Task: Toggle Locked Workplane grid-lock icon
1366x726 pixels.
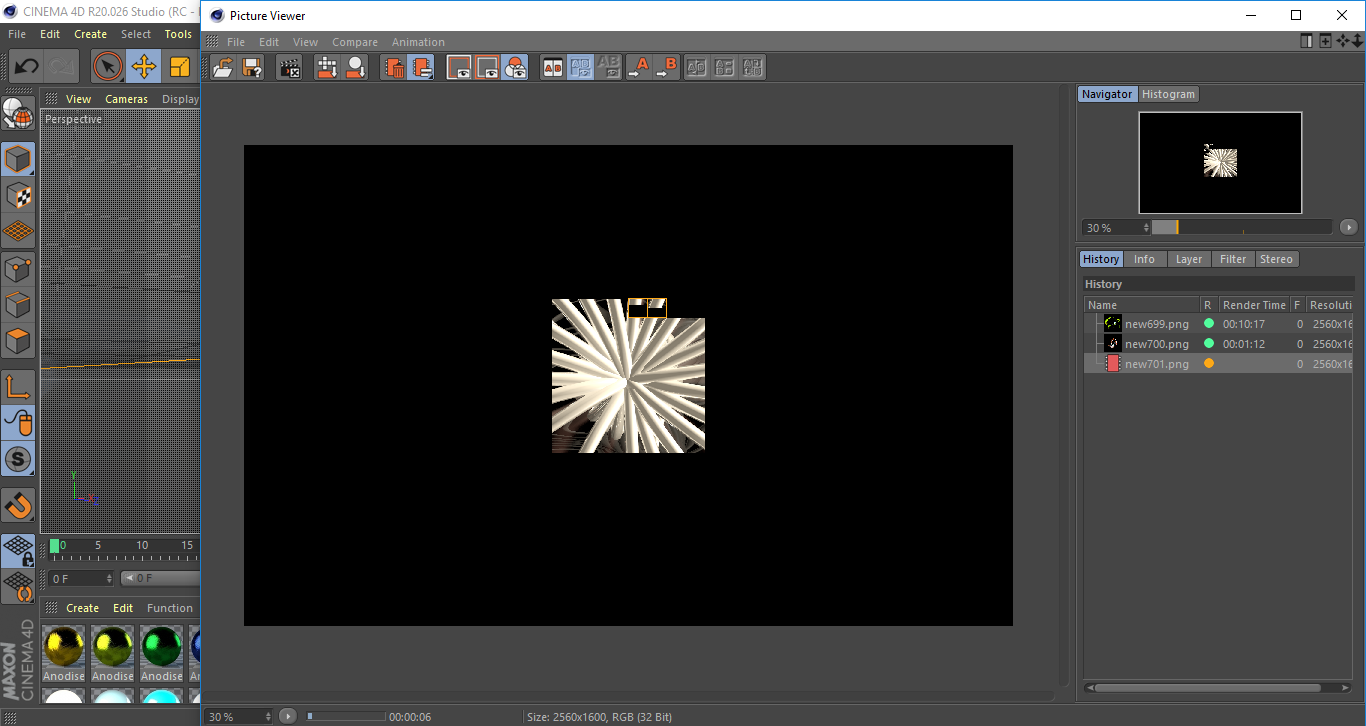Action: point(18,550)
